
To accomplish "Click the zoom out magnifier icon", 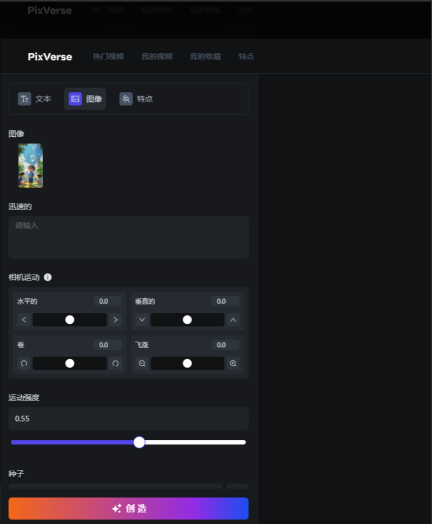I will pyautogui.click(x=142, y=364).
